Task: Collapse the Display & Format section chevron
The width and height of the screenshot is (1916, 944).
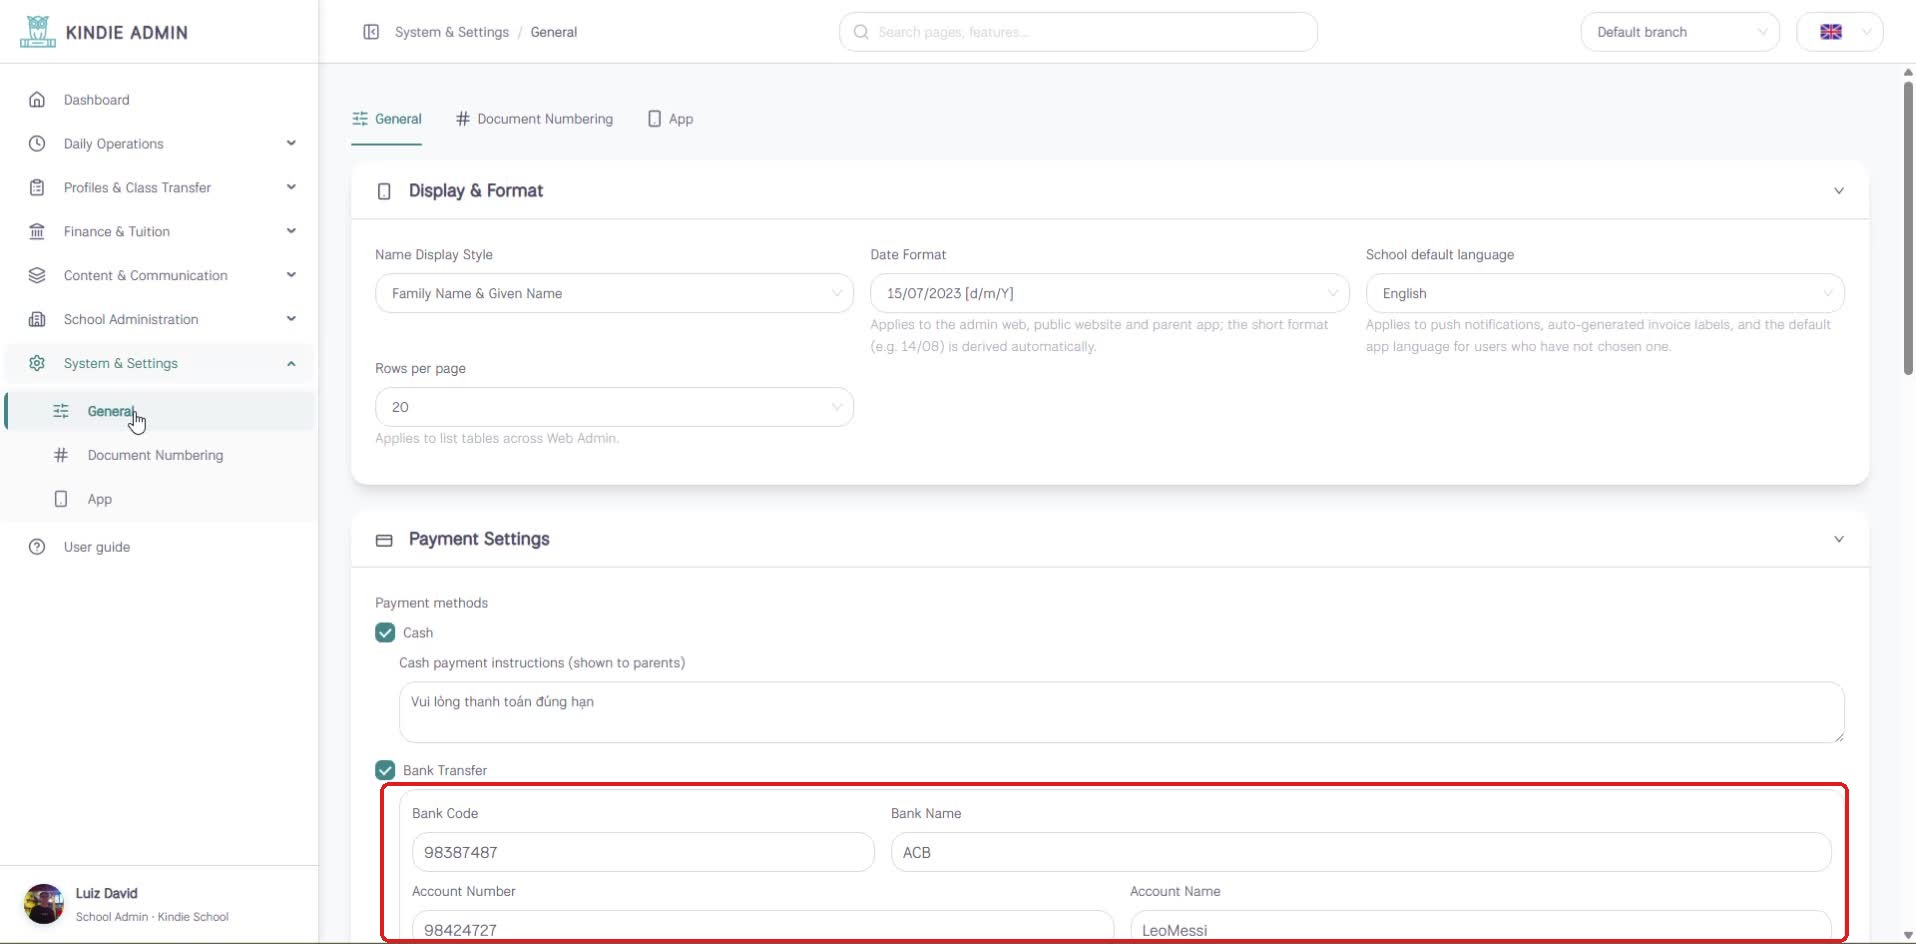Action: 1839,191
